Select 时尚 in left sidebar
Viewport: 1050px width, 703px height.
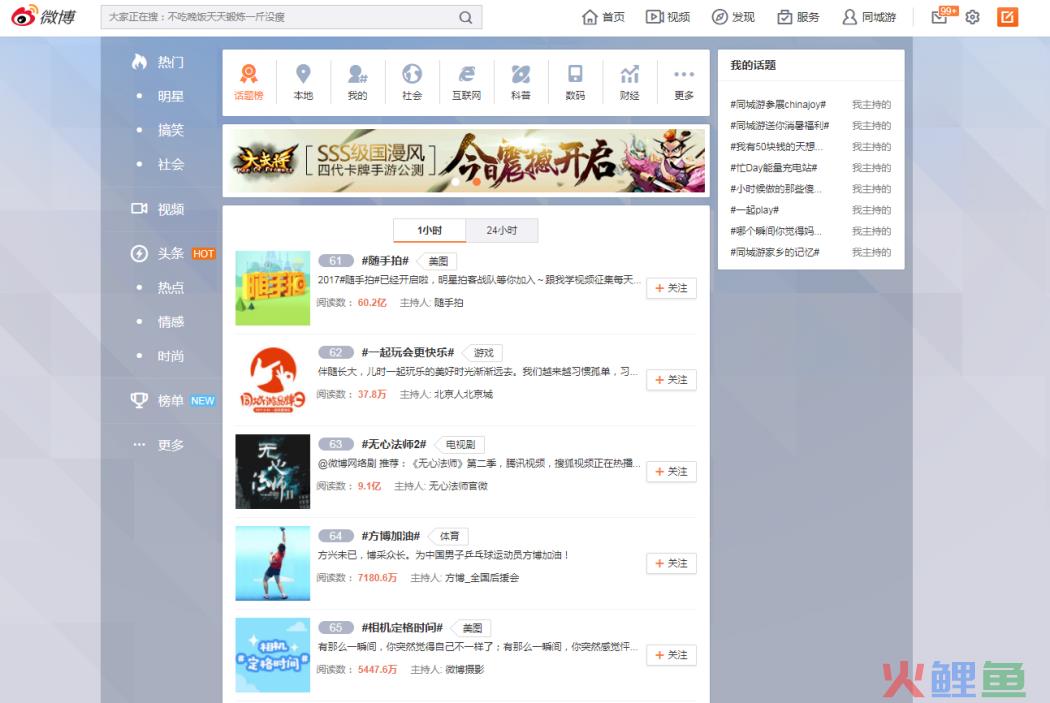click(x=170, y=356)
